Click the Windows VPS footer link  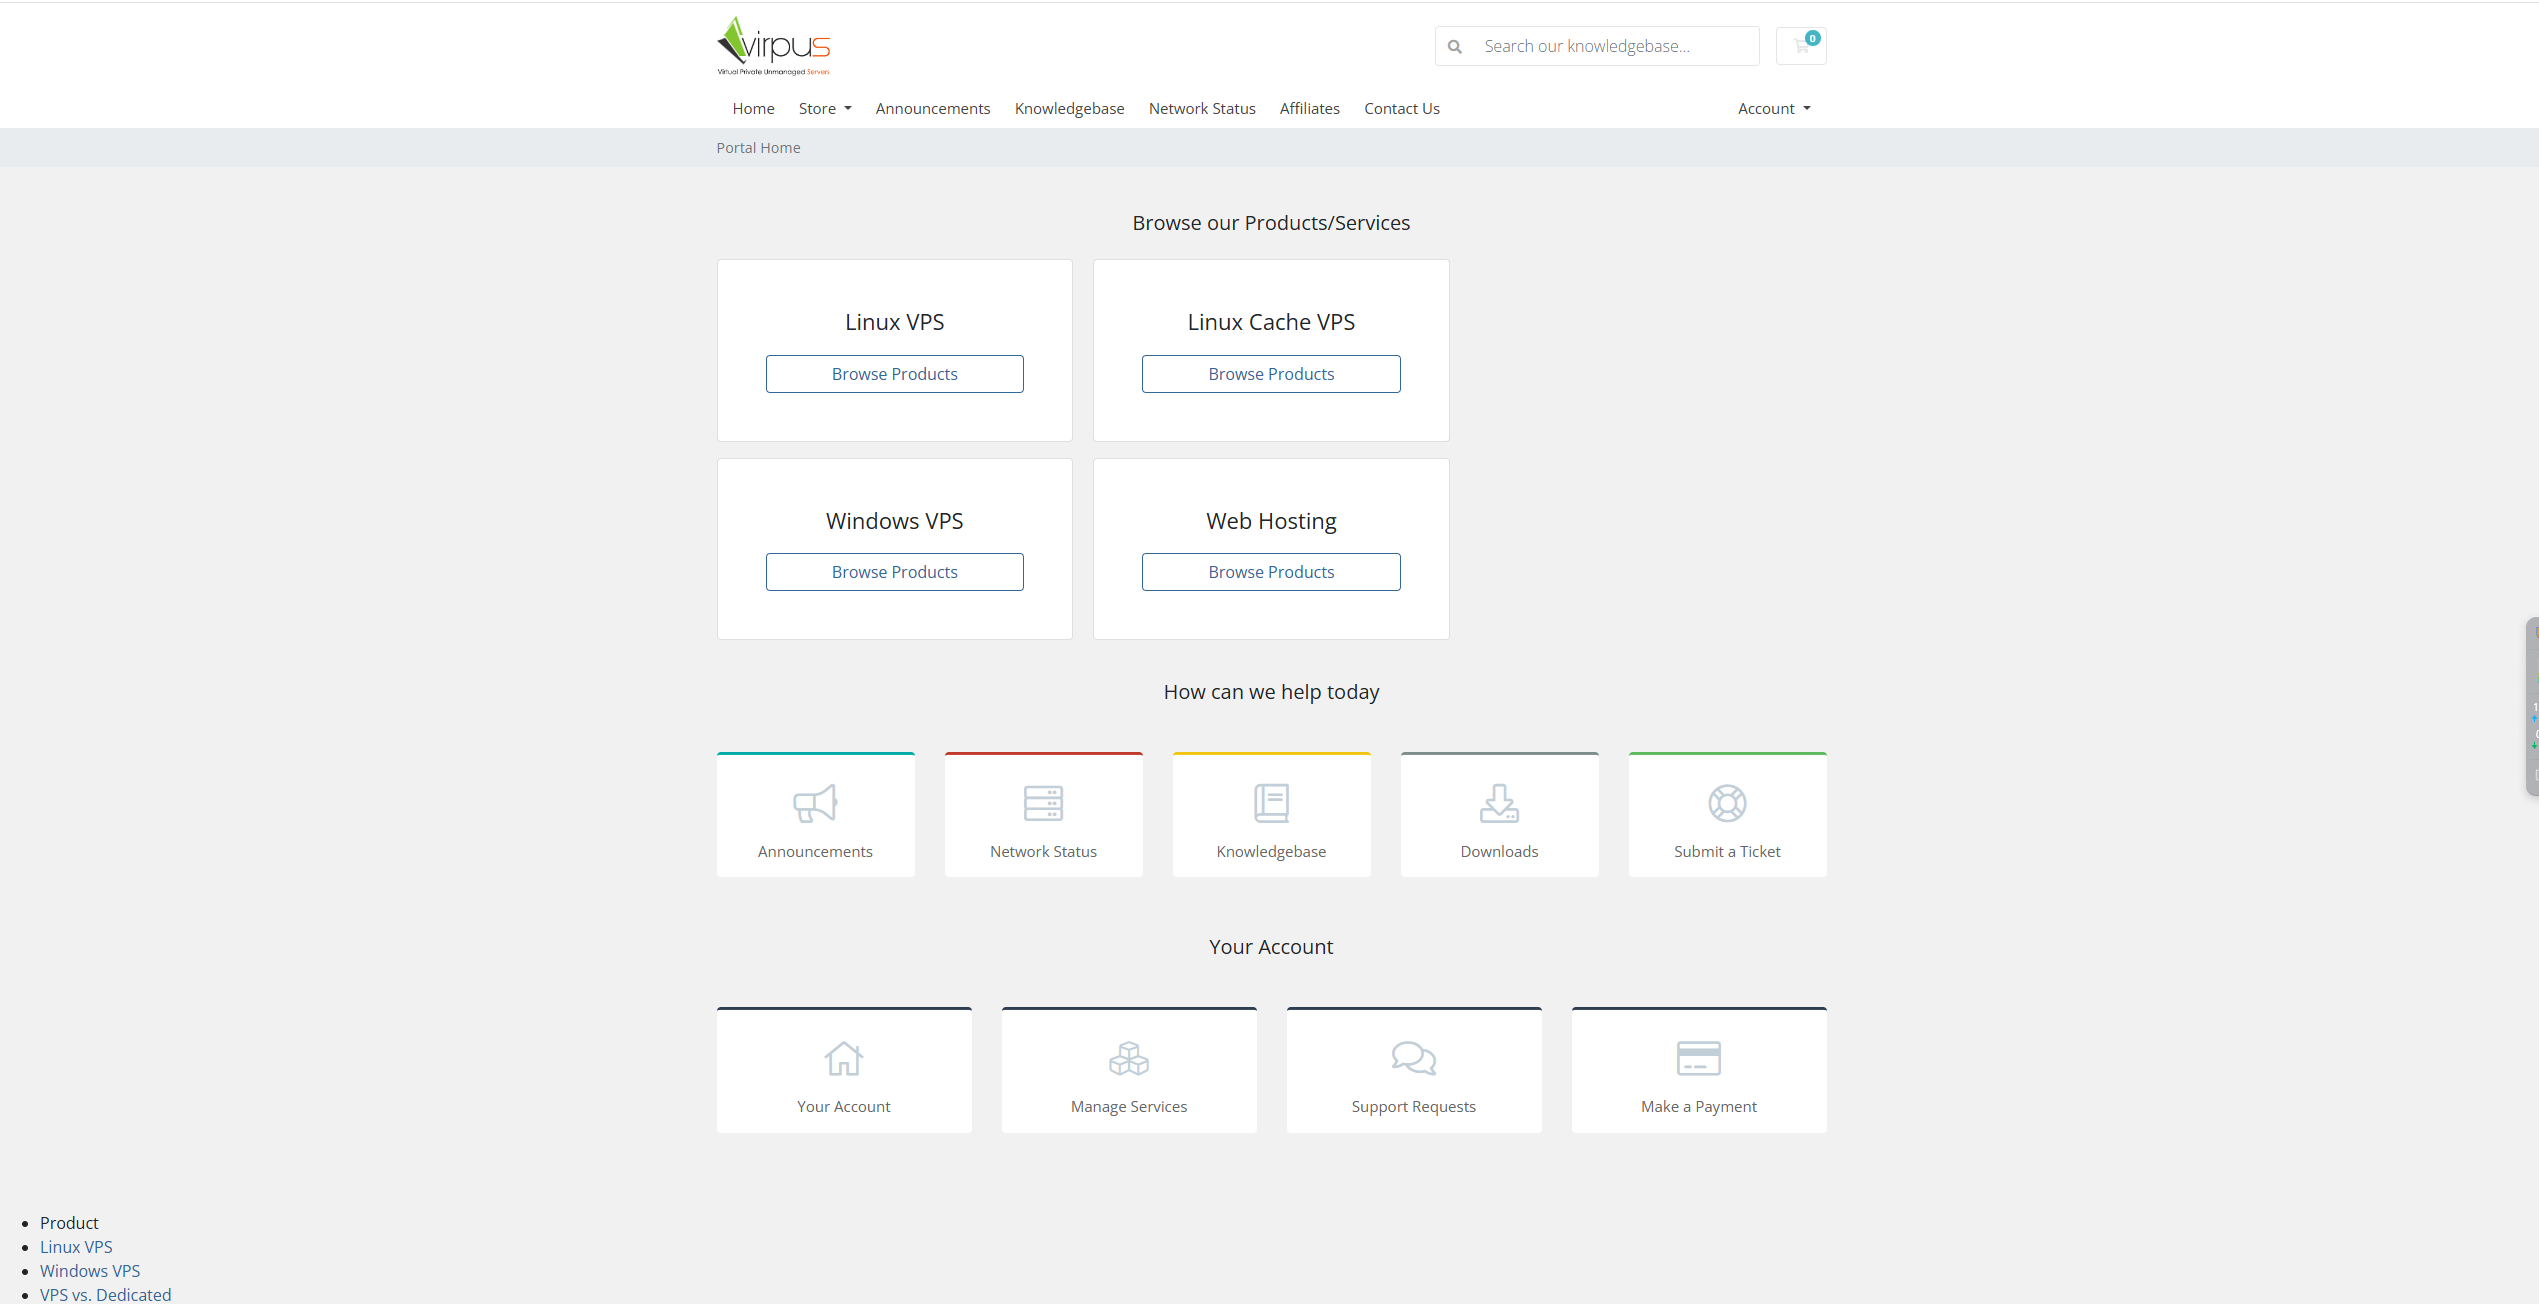click(90, 1271)
